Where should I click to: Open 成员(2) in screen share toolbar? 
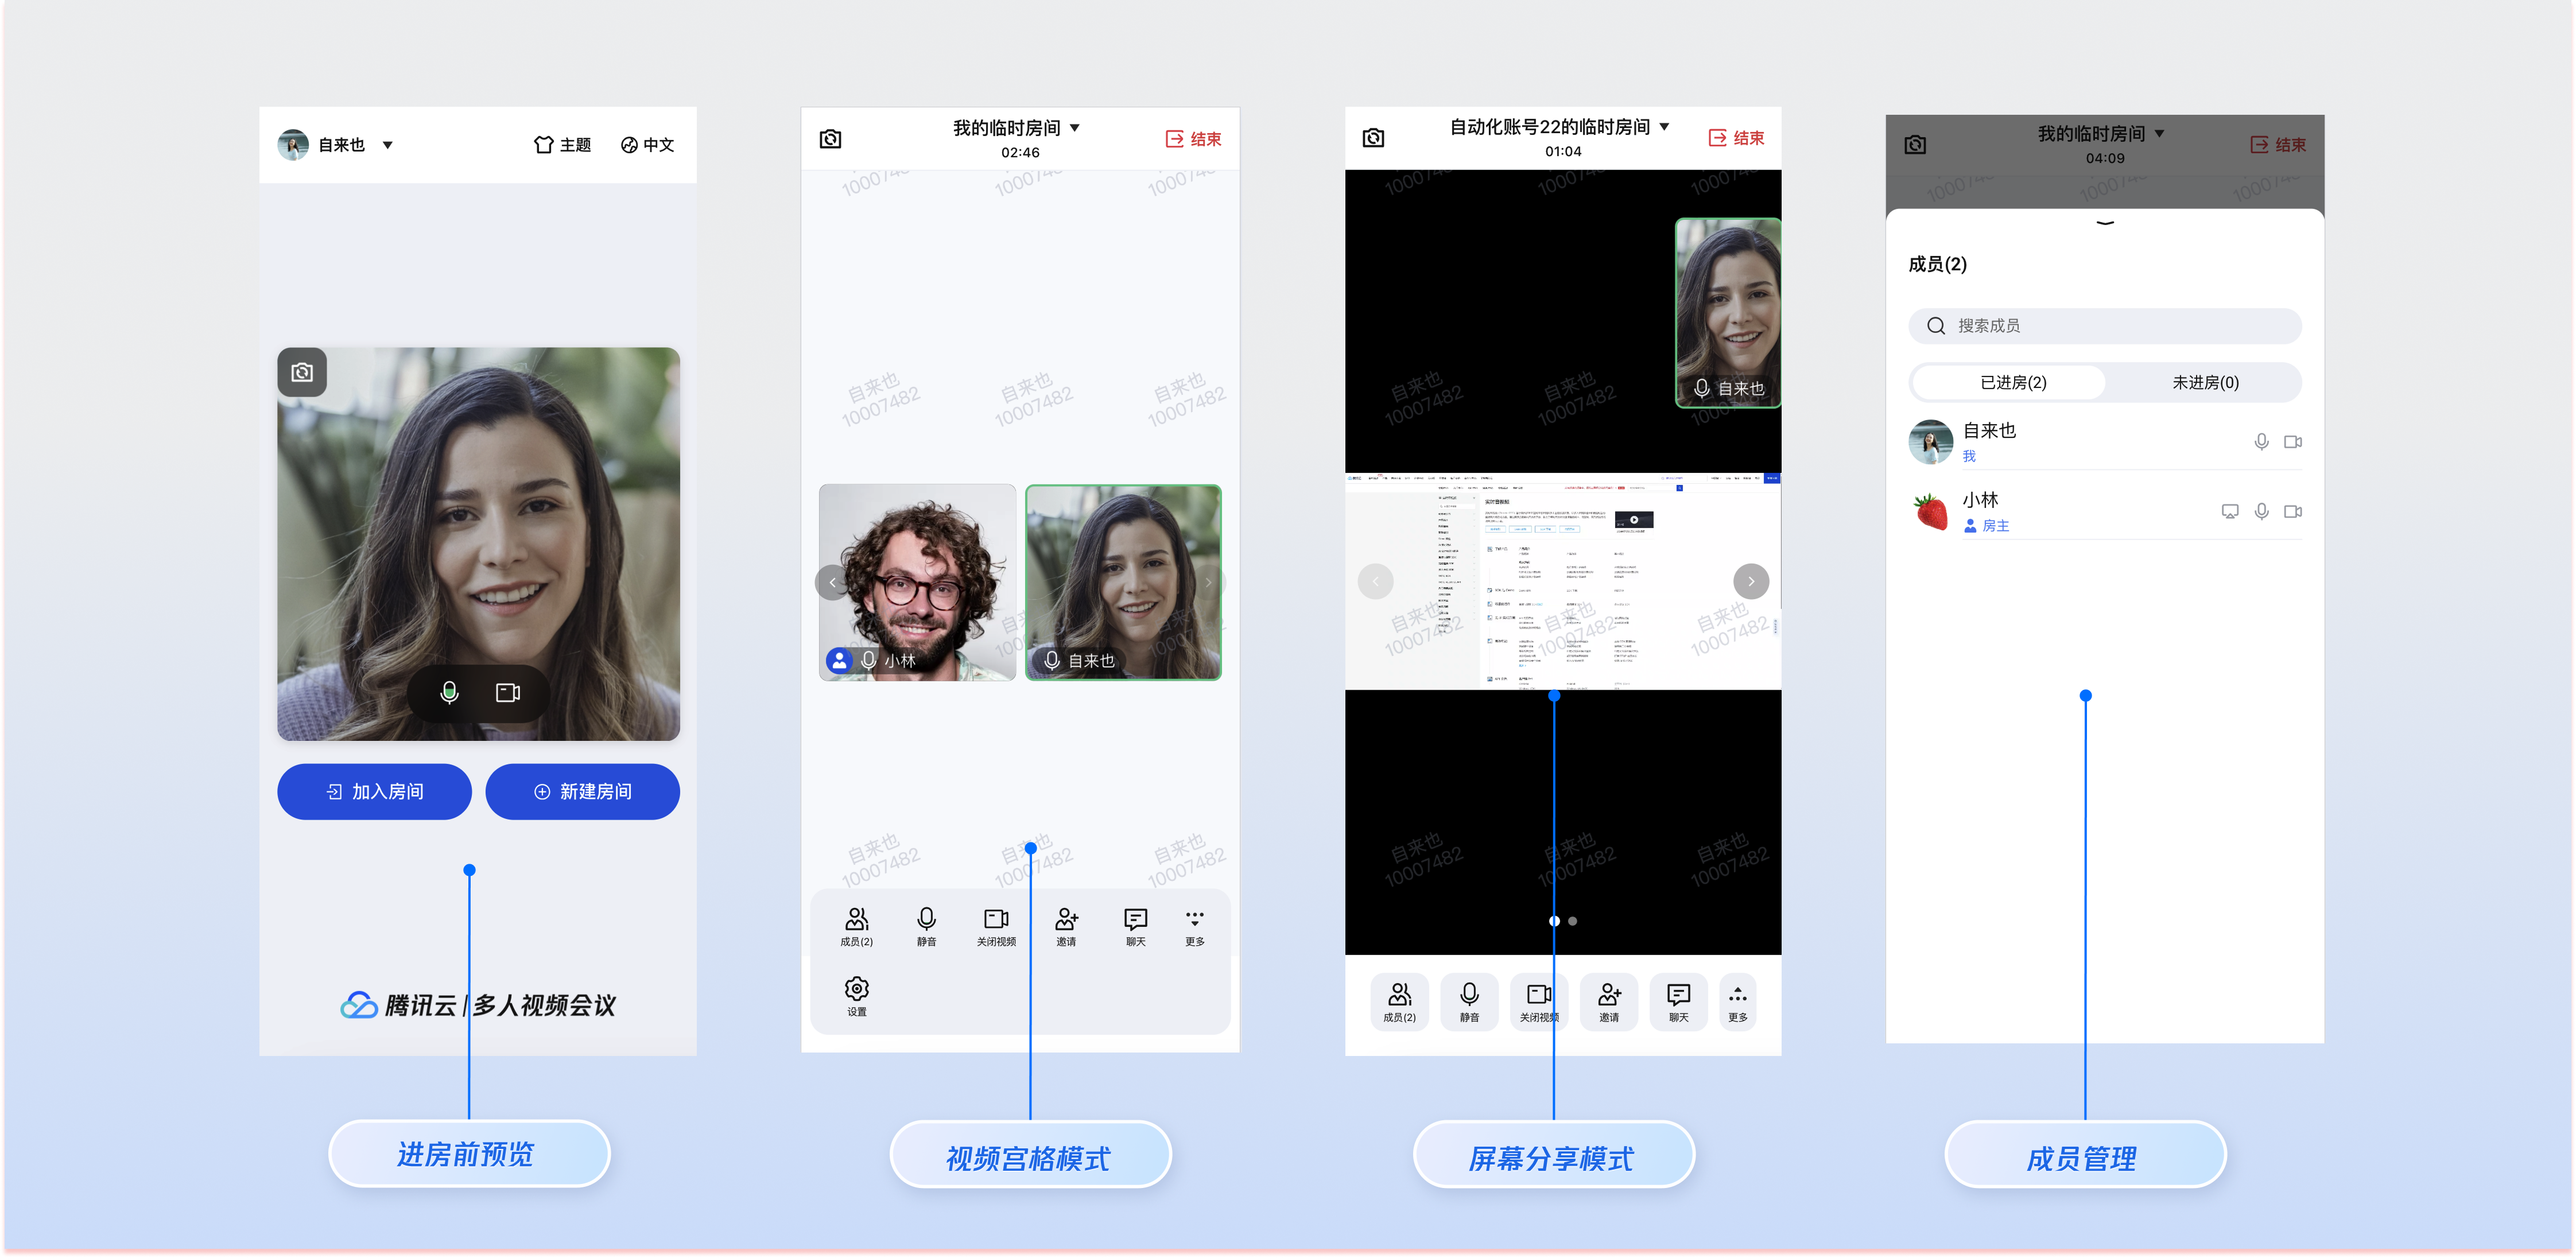tap(1399, 1001)
